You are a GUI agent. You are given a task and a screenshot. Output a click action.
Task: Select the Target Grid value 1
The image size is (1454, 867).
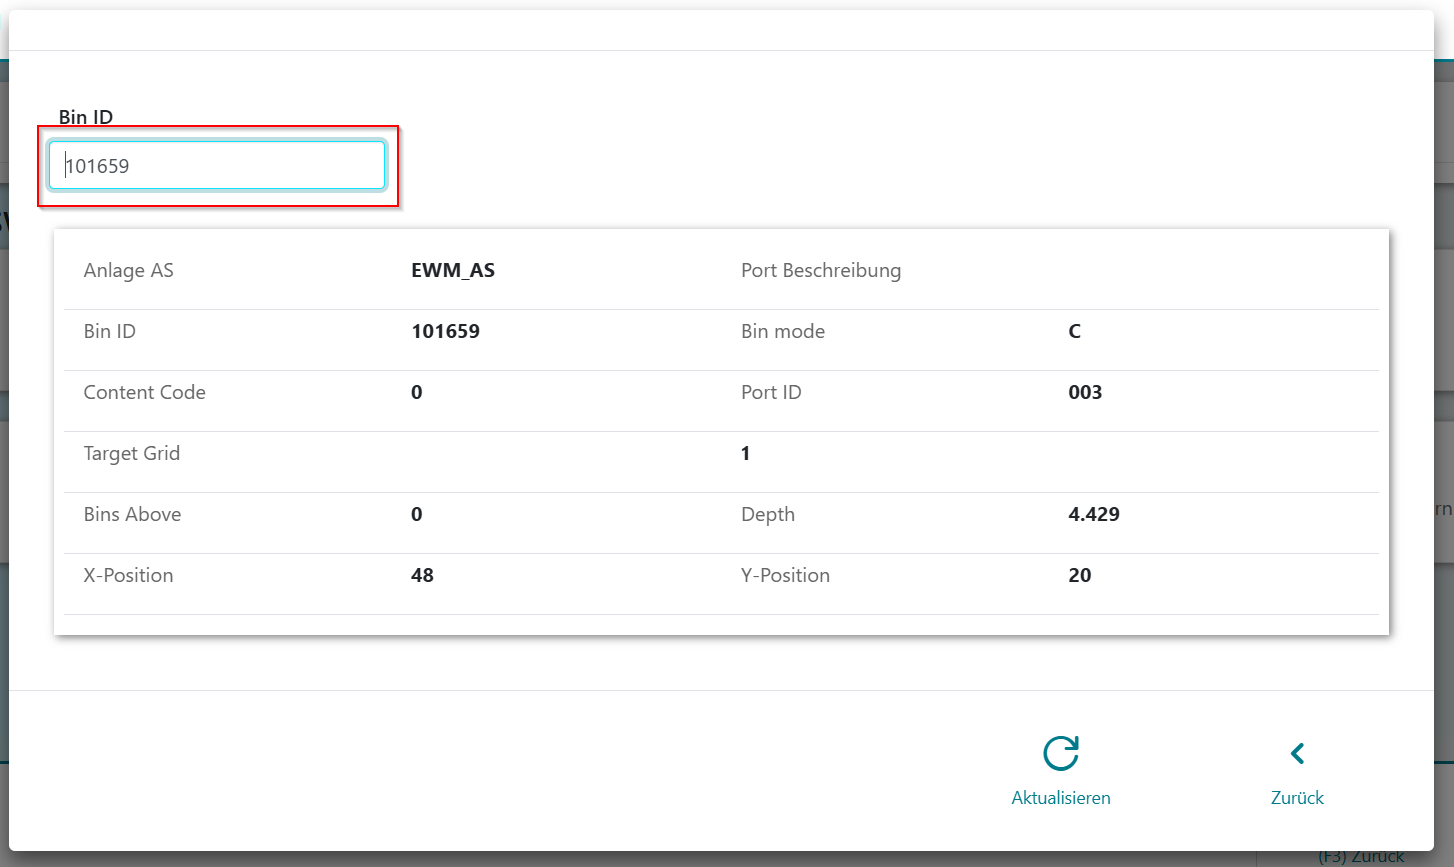coord(745,454)
